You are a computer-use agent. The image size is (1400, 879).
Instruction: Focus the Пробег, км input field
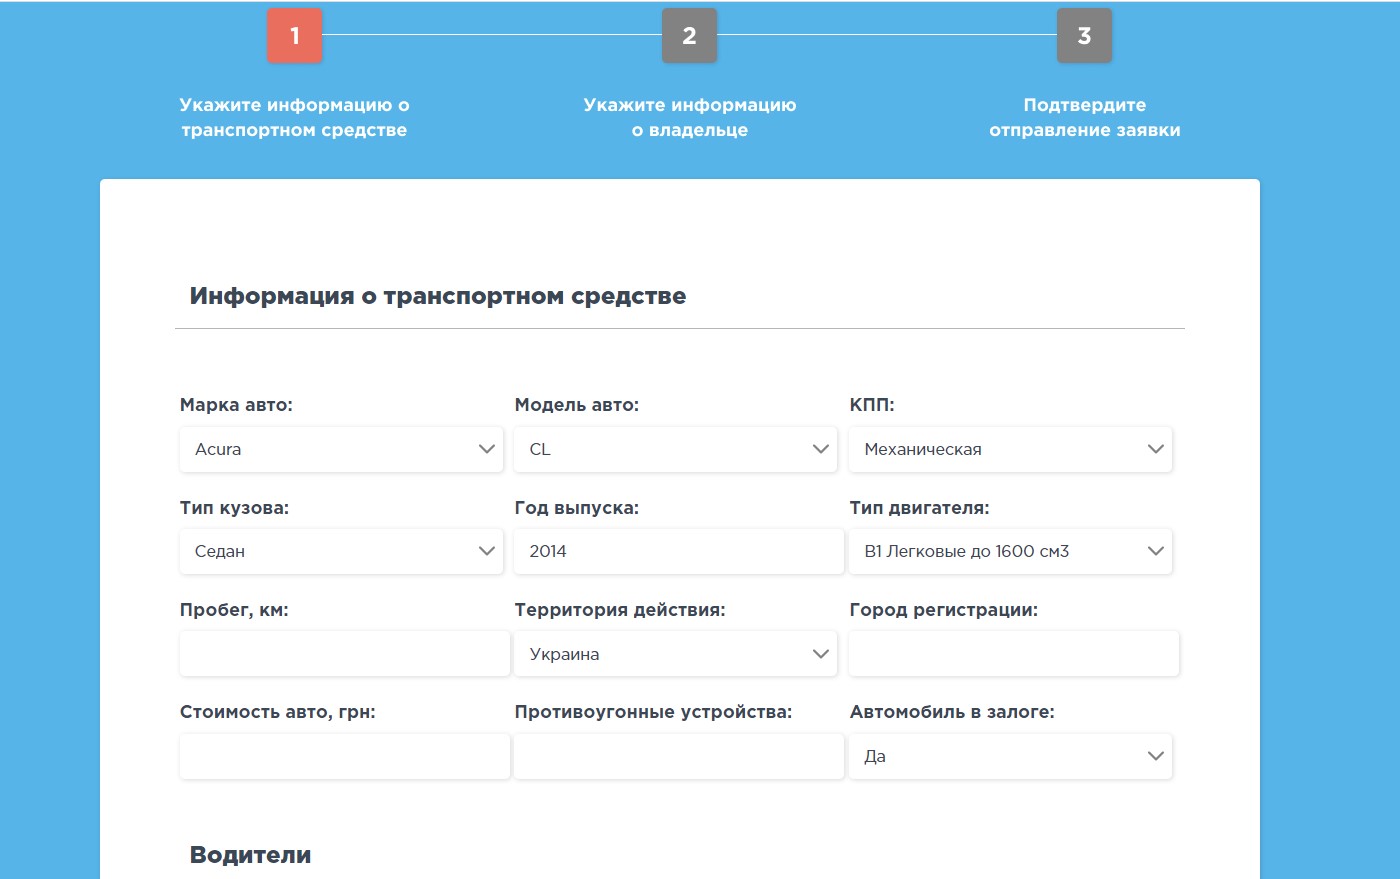[x=345, y=654]
